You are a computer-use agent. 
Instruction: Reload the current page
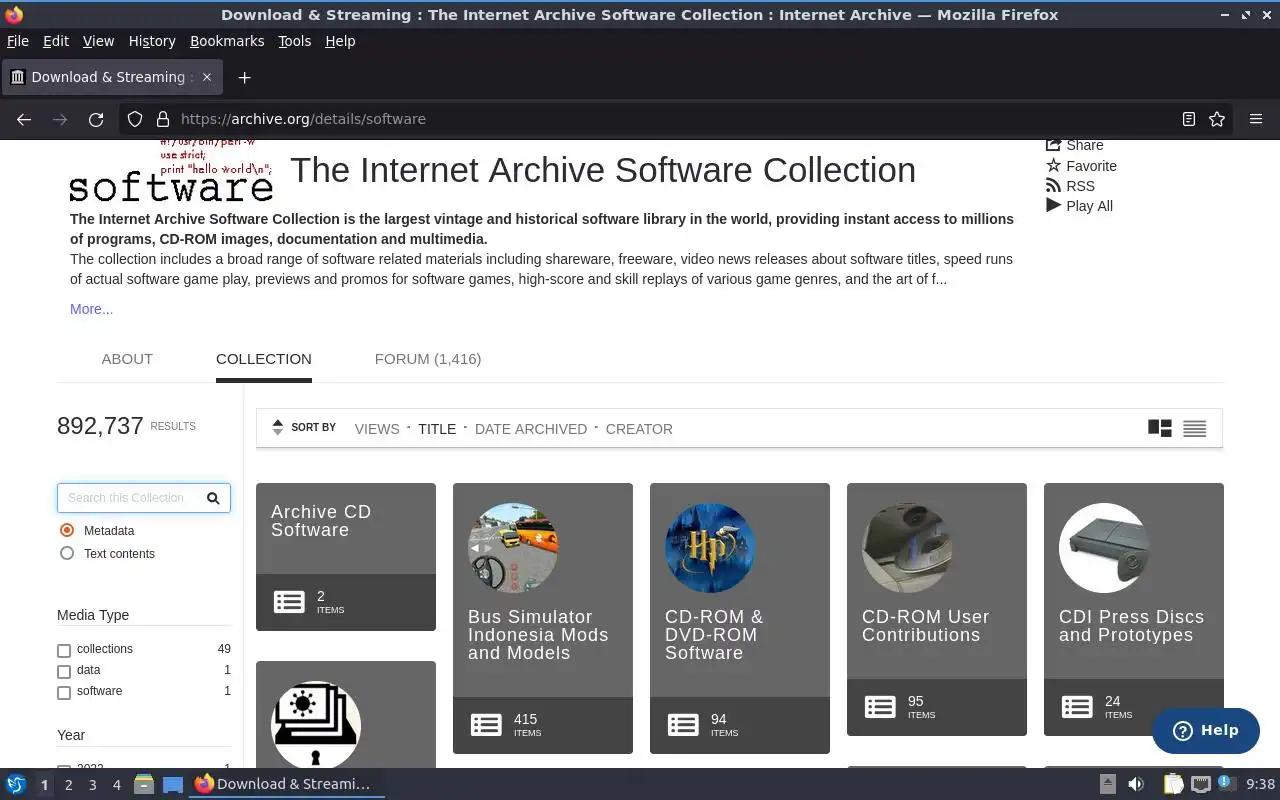96,119
